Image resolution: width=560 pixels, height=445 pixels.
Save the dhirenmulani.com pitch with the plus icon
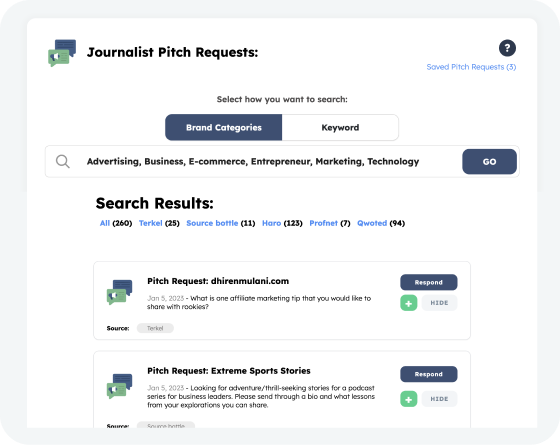coord(409,303)
